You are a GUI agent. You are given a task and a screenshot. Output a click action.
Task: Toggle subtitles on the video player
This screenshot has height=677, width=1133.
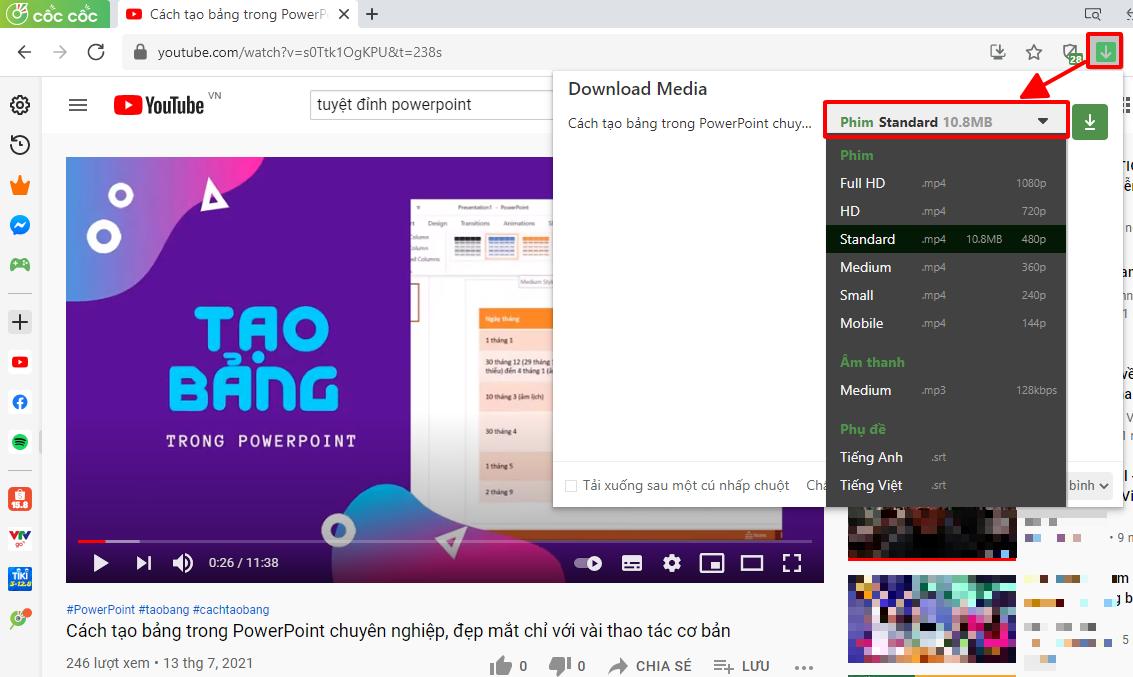click(x=632, y=563)
